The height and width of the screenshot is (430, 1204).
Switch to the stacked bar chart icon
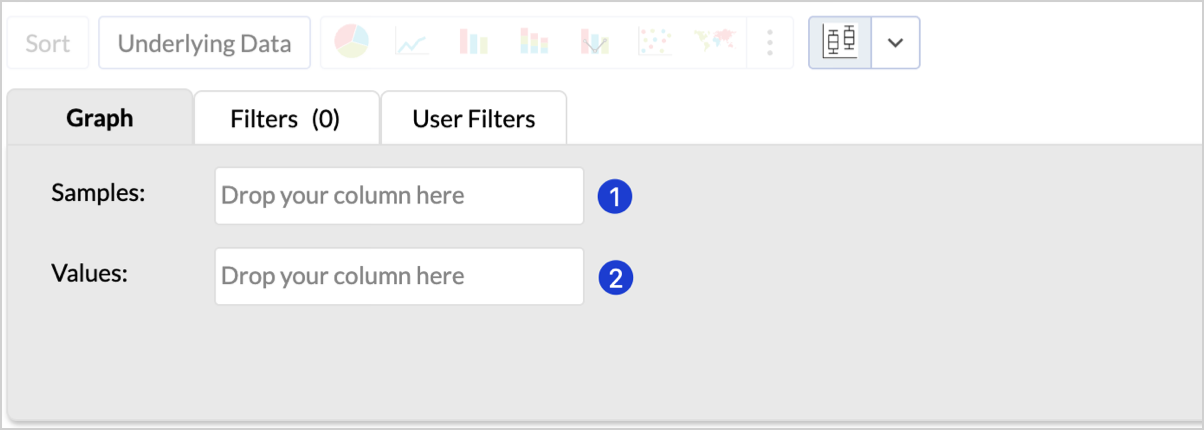(x=534, y=42)
